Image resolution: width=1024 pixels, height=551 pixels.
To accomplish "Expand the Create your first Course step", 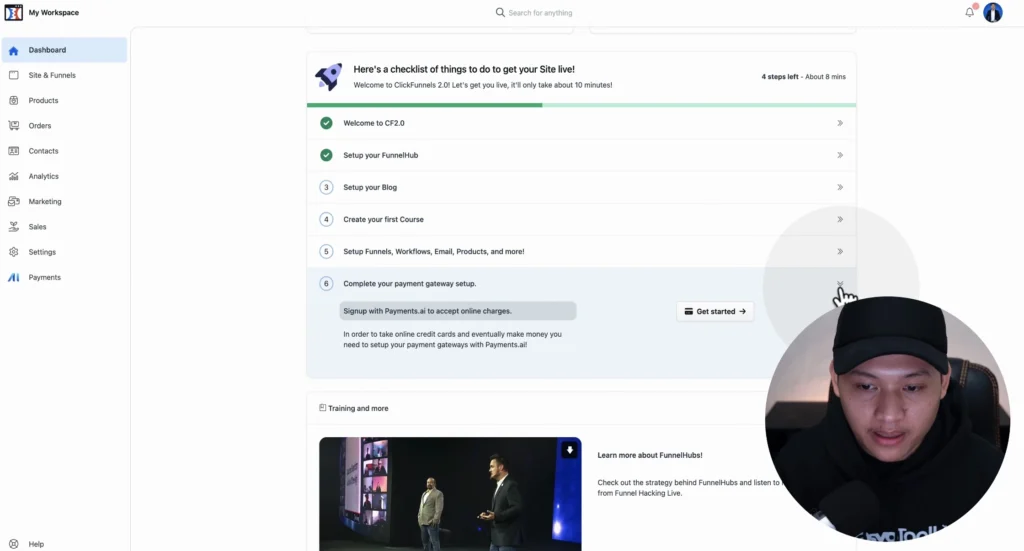I will [x=840, y=219].
